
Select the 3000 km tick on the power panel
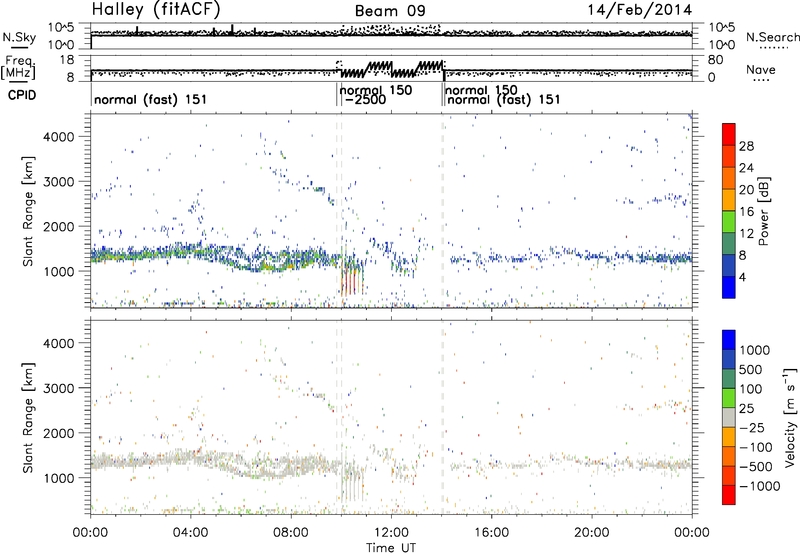(x=58, y=182)
